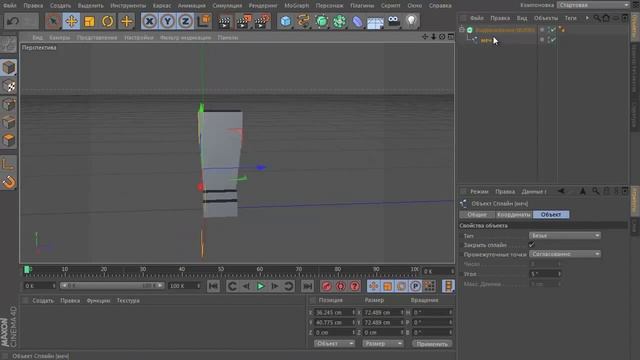
Task: Expand more object manager menus arrow
Action: click(x=587, y=18)
